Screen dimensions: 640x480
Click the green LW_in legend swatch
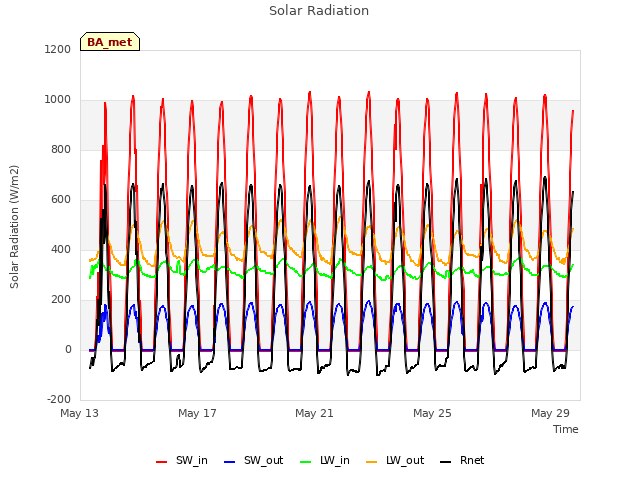tap(305, 462)
